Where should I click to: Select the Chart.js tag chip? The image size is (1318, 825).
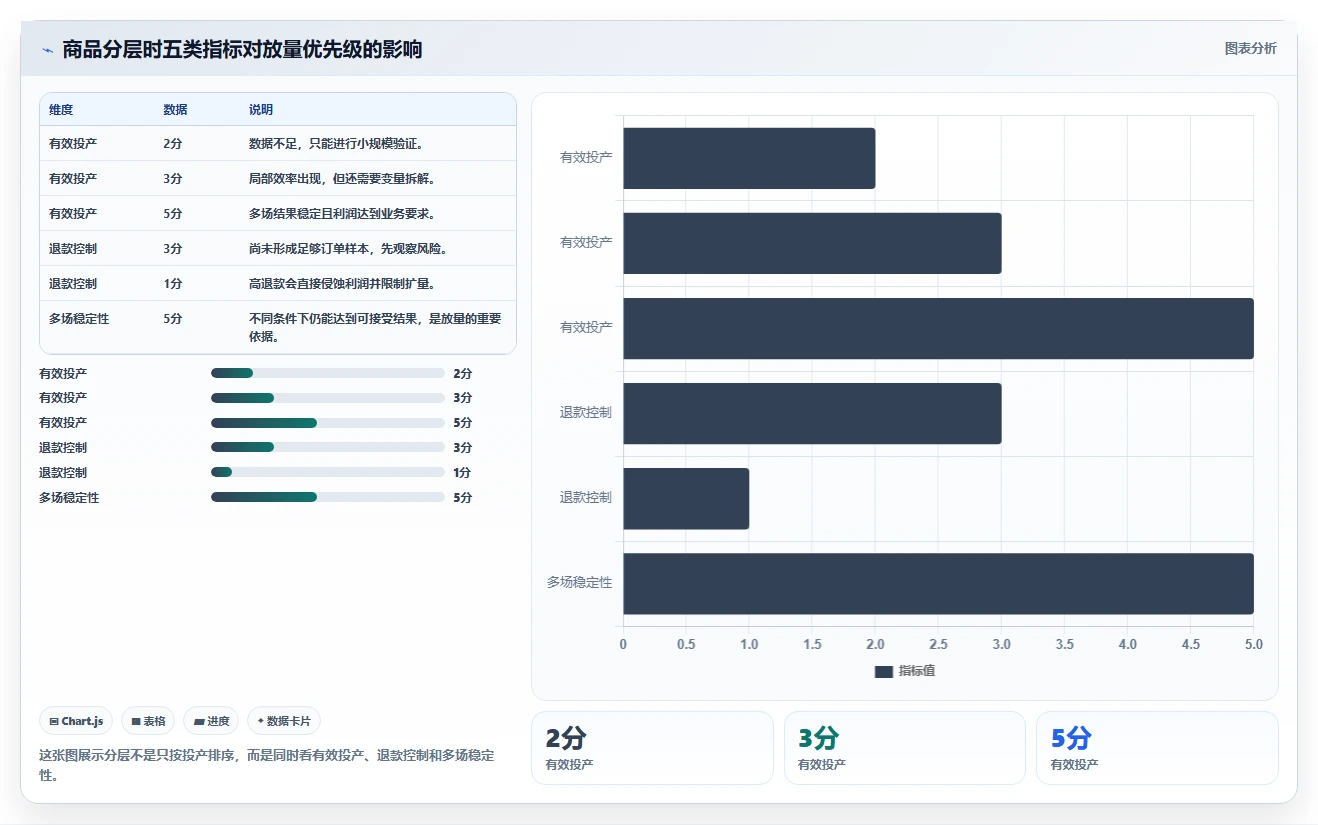pos(76,721)
